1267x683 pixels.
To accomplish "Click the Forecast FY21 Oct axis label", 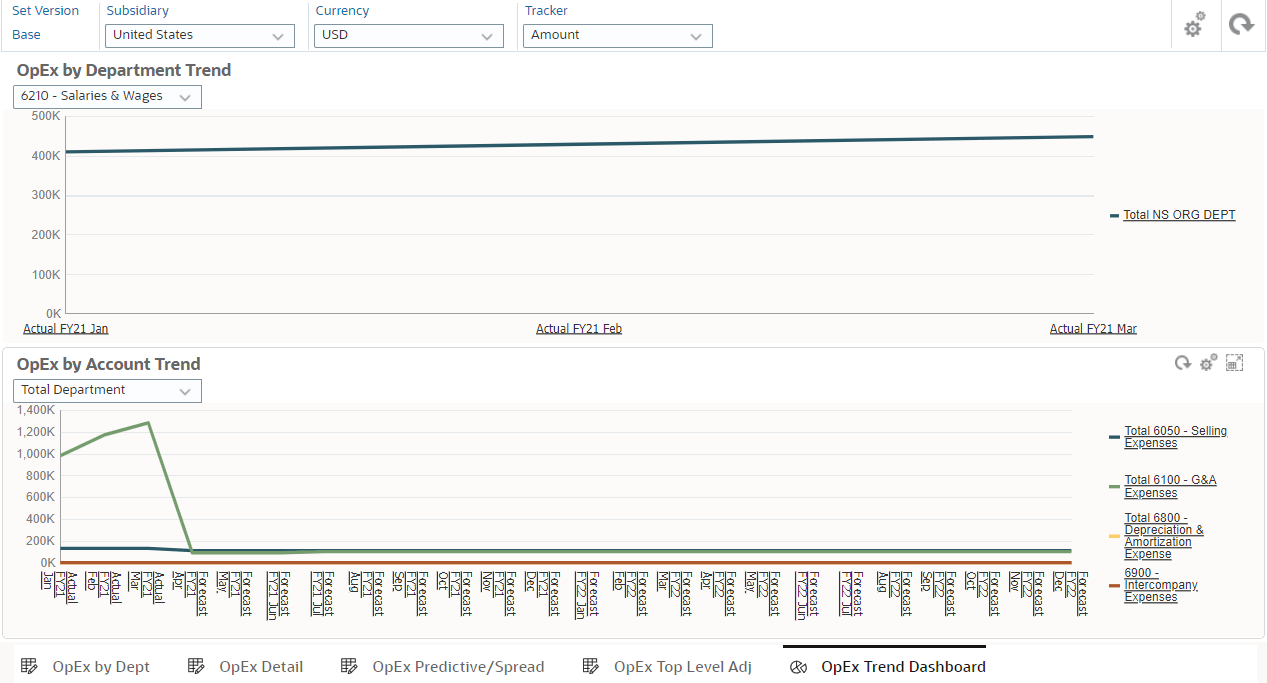I will [454, 594].
